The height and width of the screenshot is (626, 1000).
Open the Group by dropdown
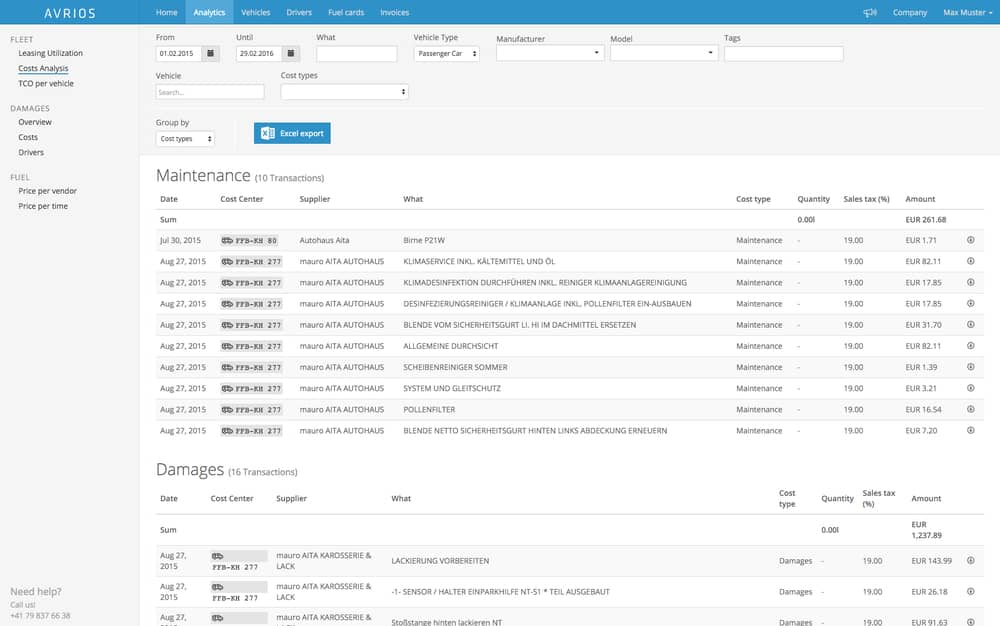pos(185,138)
